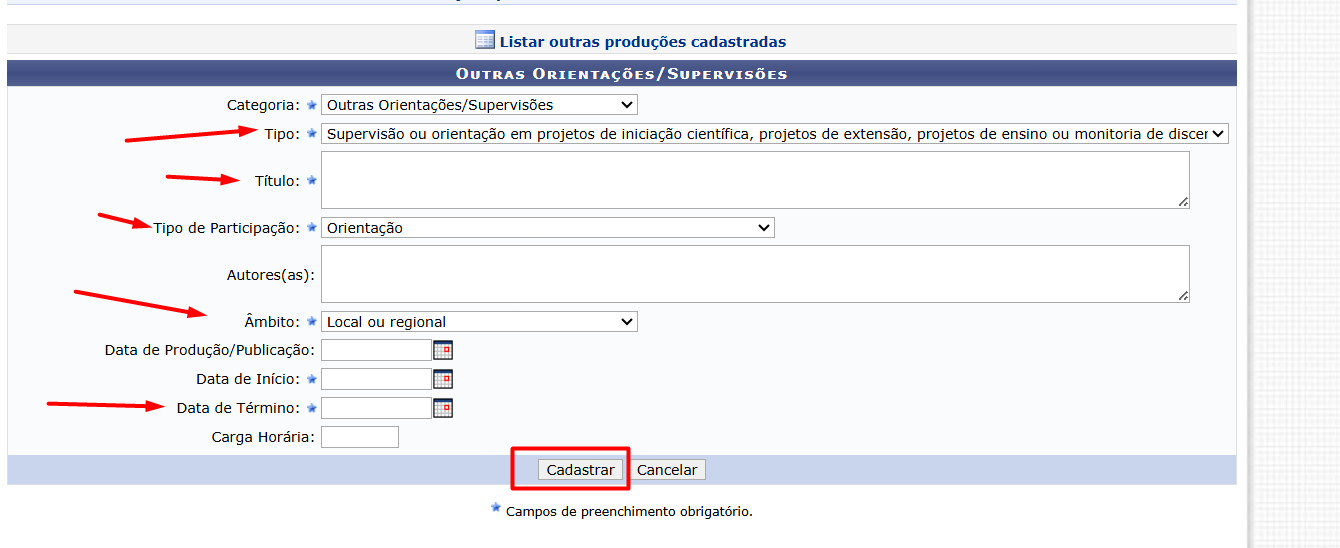Open calendar picker for Data de Término
This screenshot has width=1340, height=548.
click(x=443, y=408)
